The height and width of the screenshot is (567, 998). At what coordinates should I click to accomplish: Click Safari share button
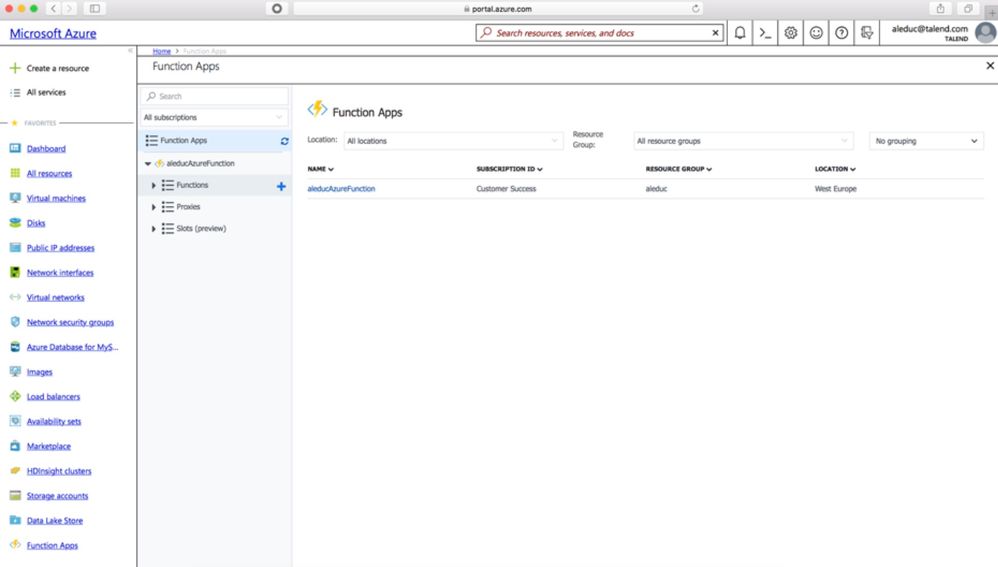pos(940,8)
